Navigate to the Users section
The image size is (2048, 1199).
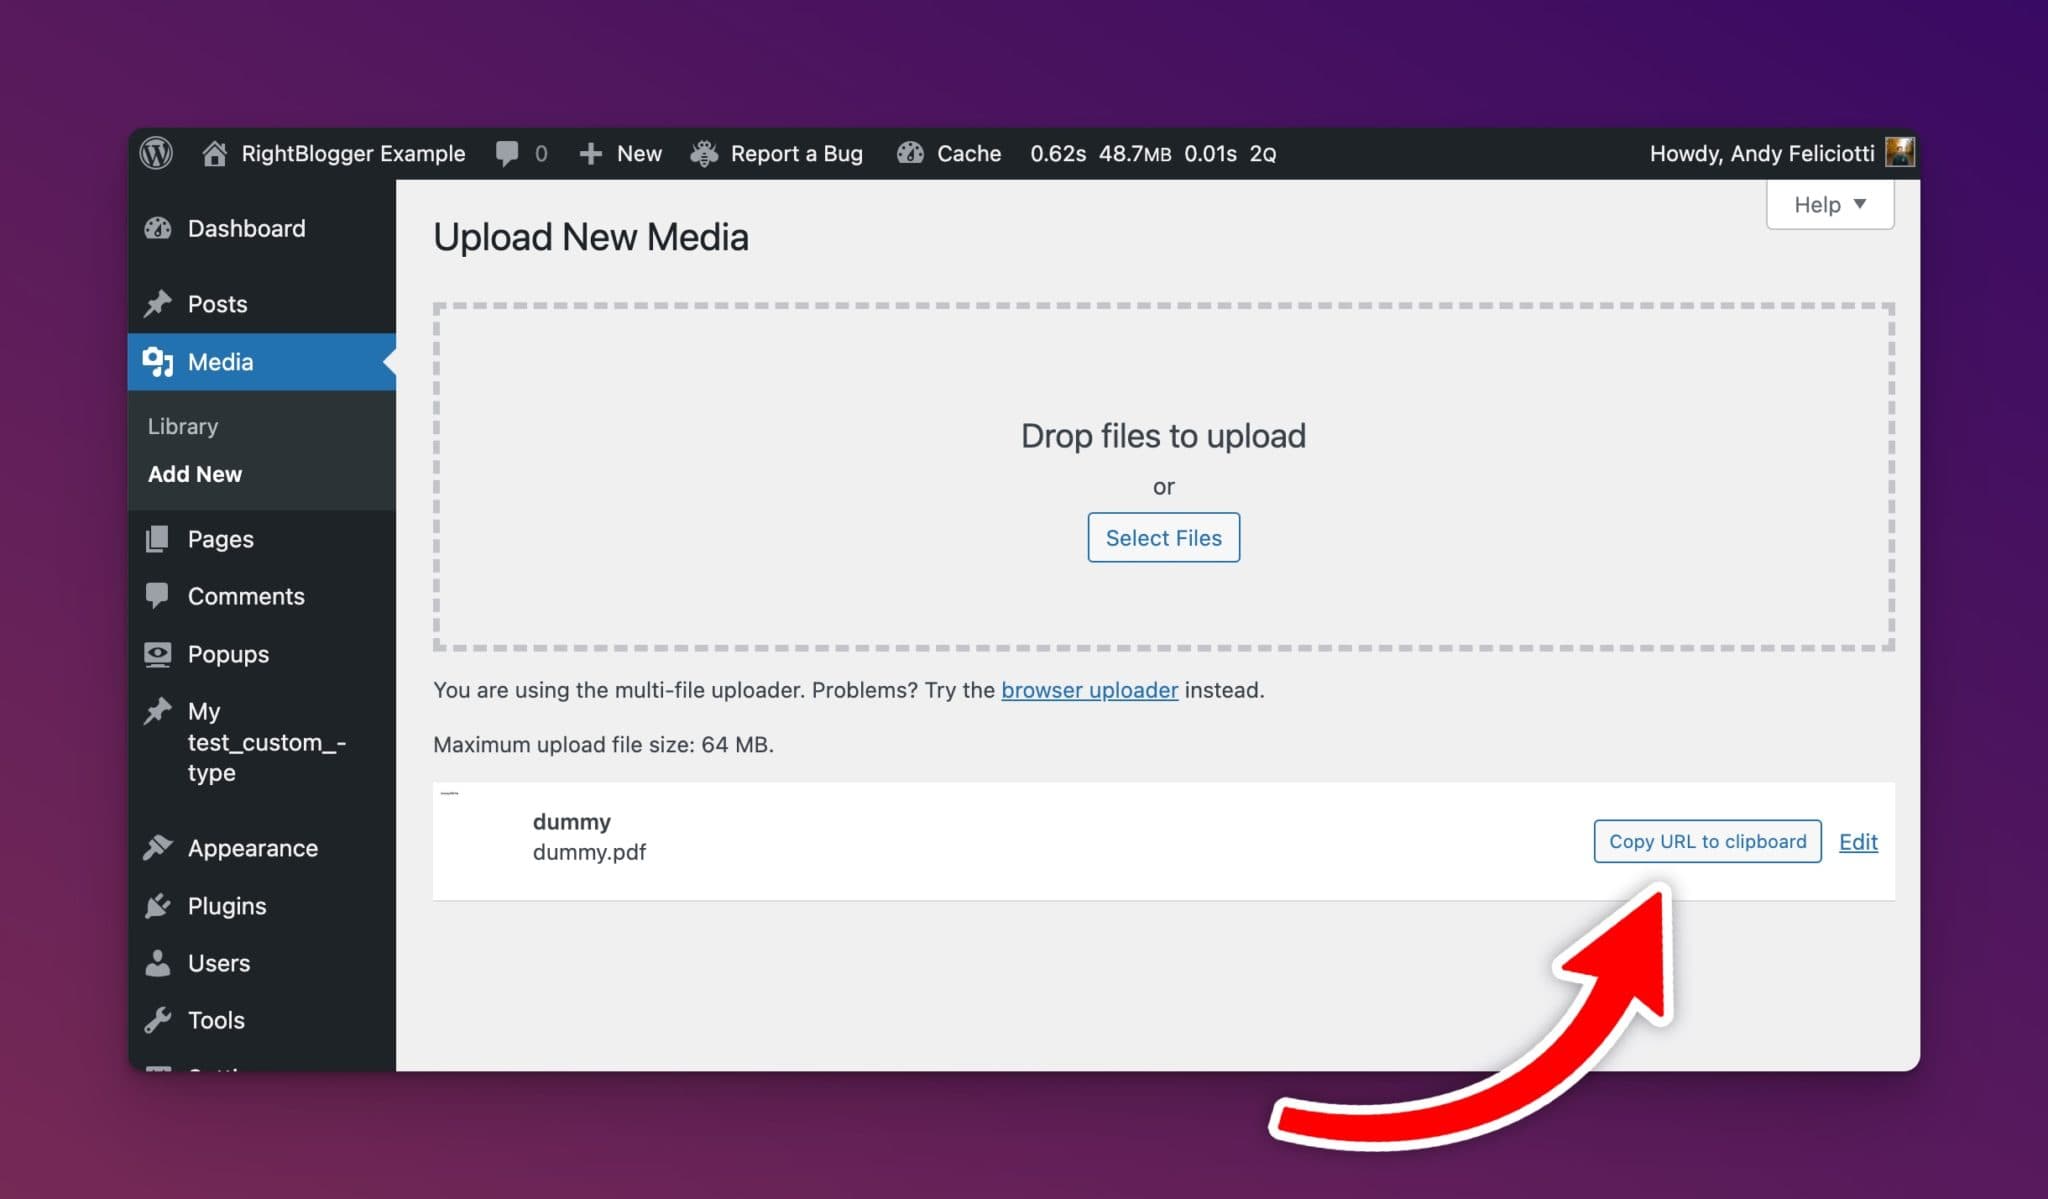pos(218,963)
